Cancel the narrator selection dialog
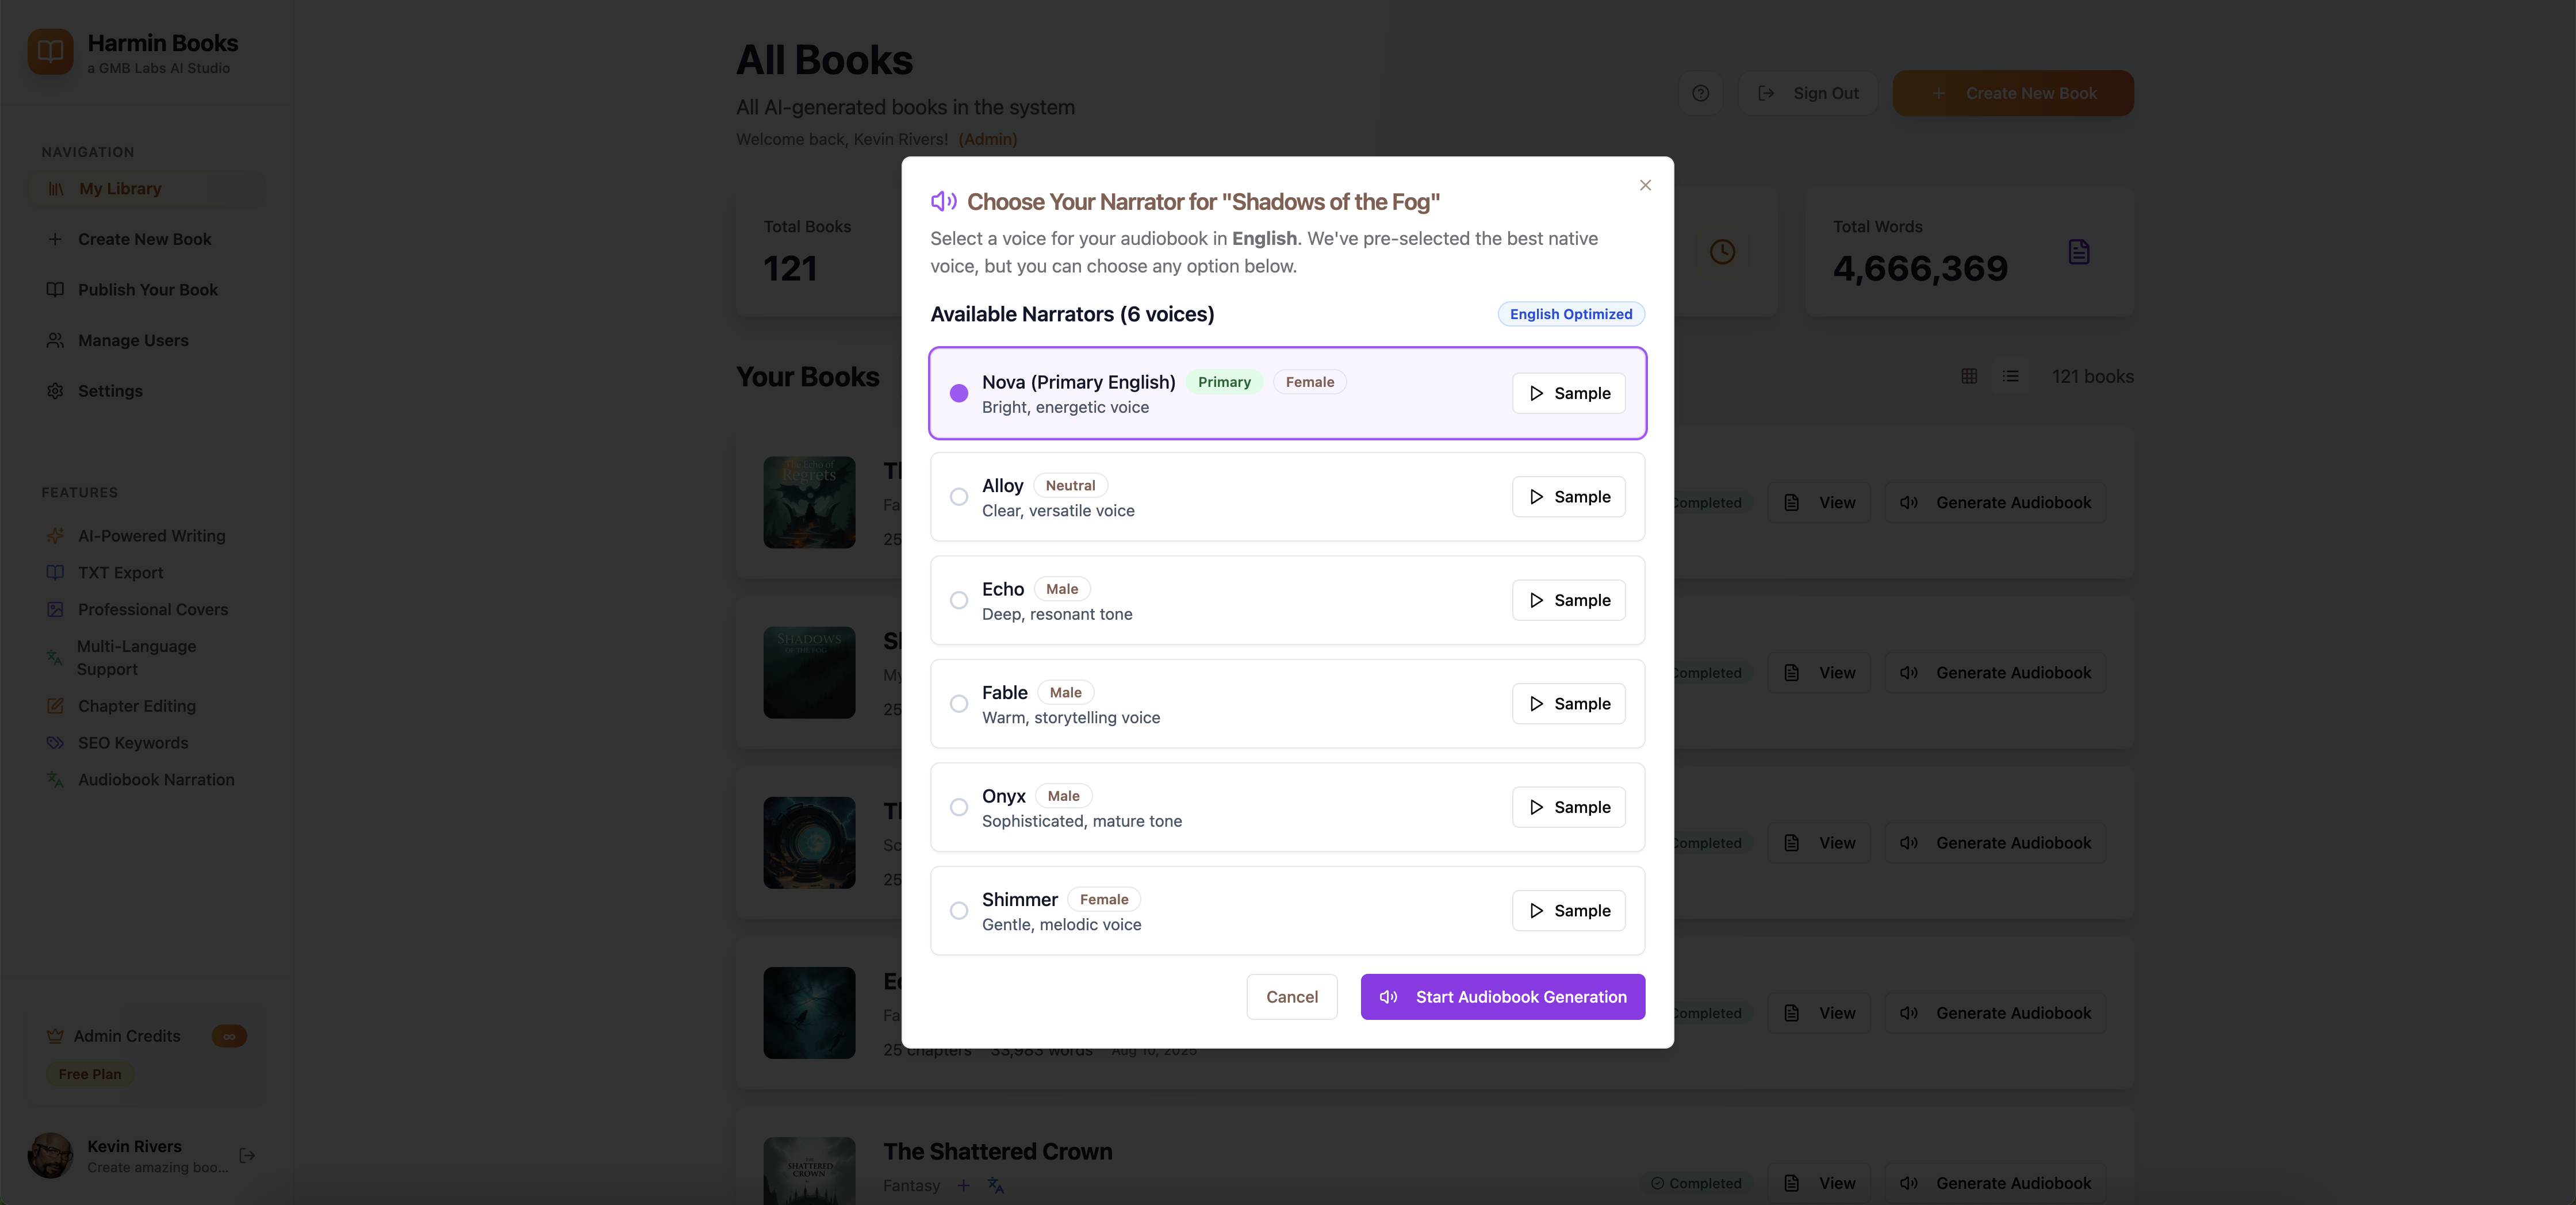The height and width of the screenshot is (1205, 2576). tap(1291, 997)
